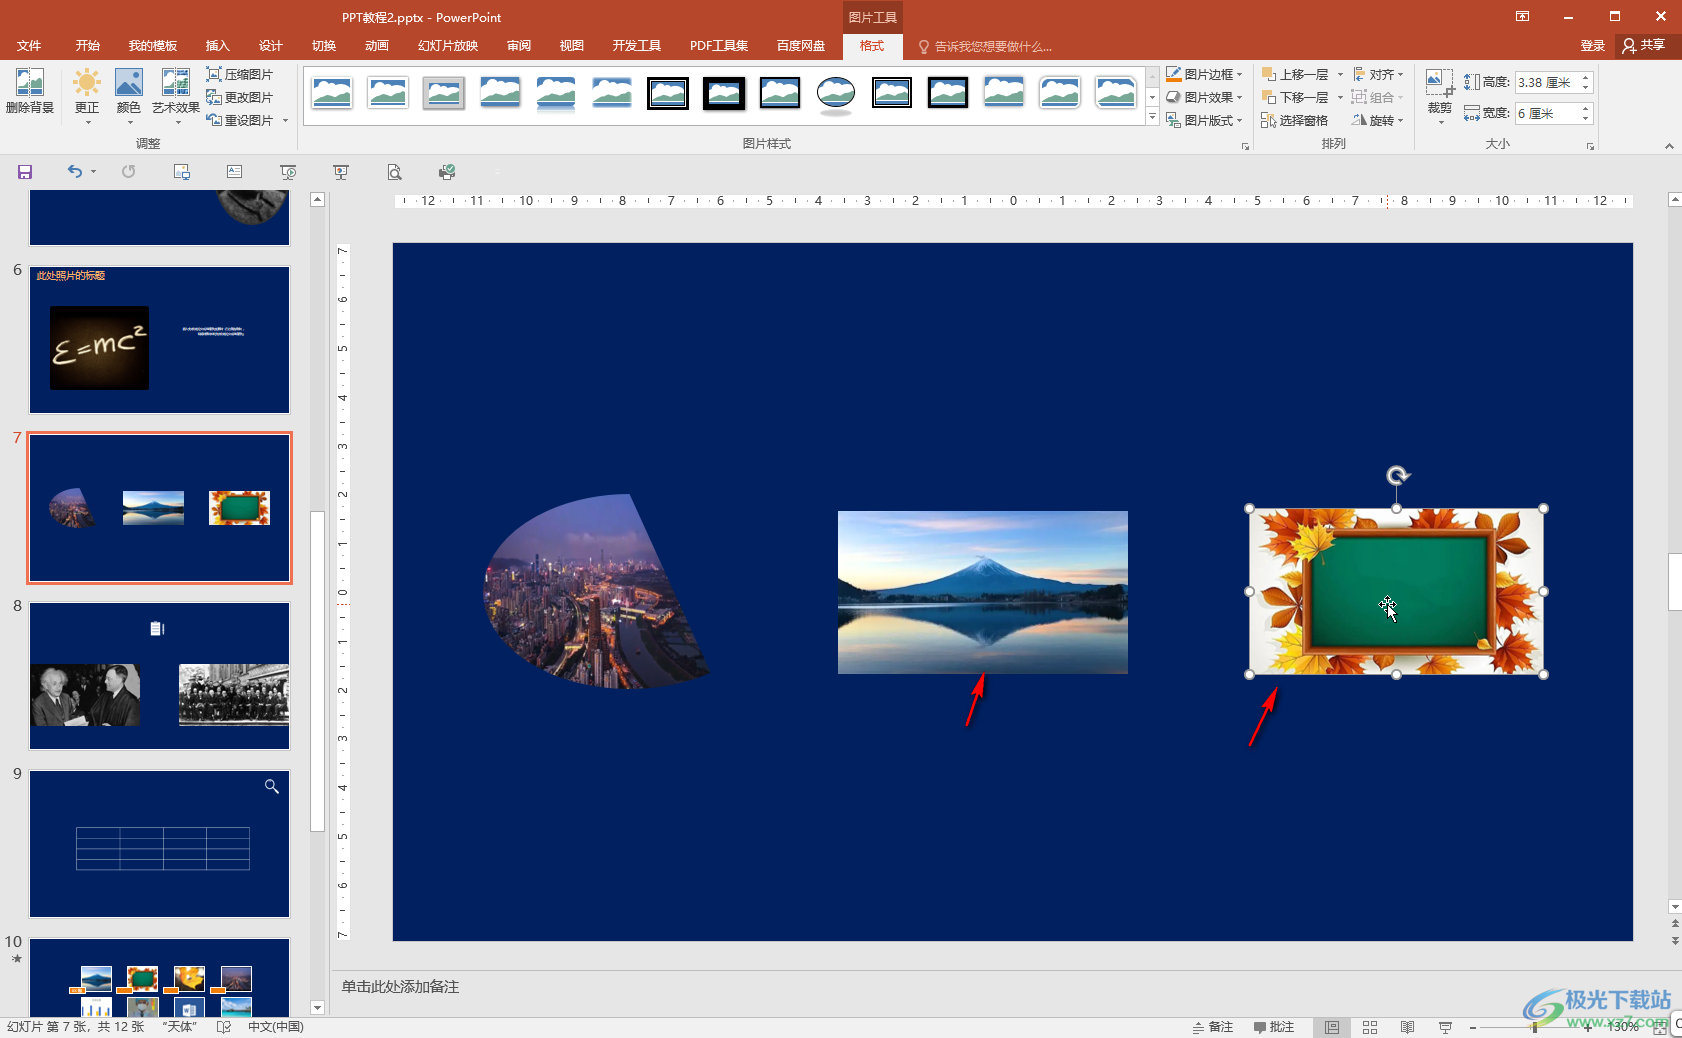Increase picture height with spinner up arrow
Image resolution: width=1682 pixels, height=1038 pixels.
1585,77
